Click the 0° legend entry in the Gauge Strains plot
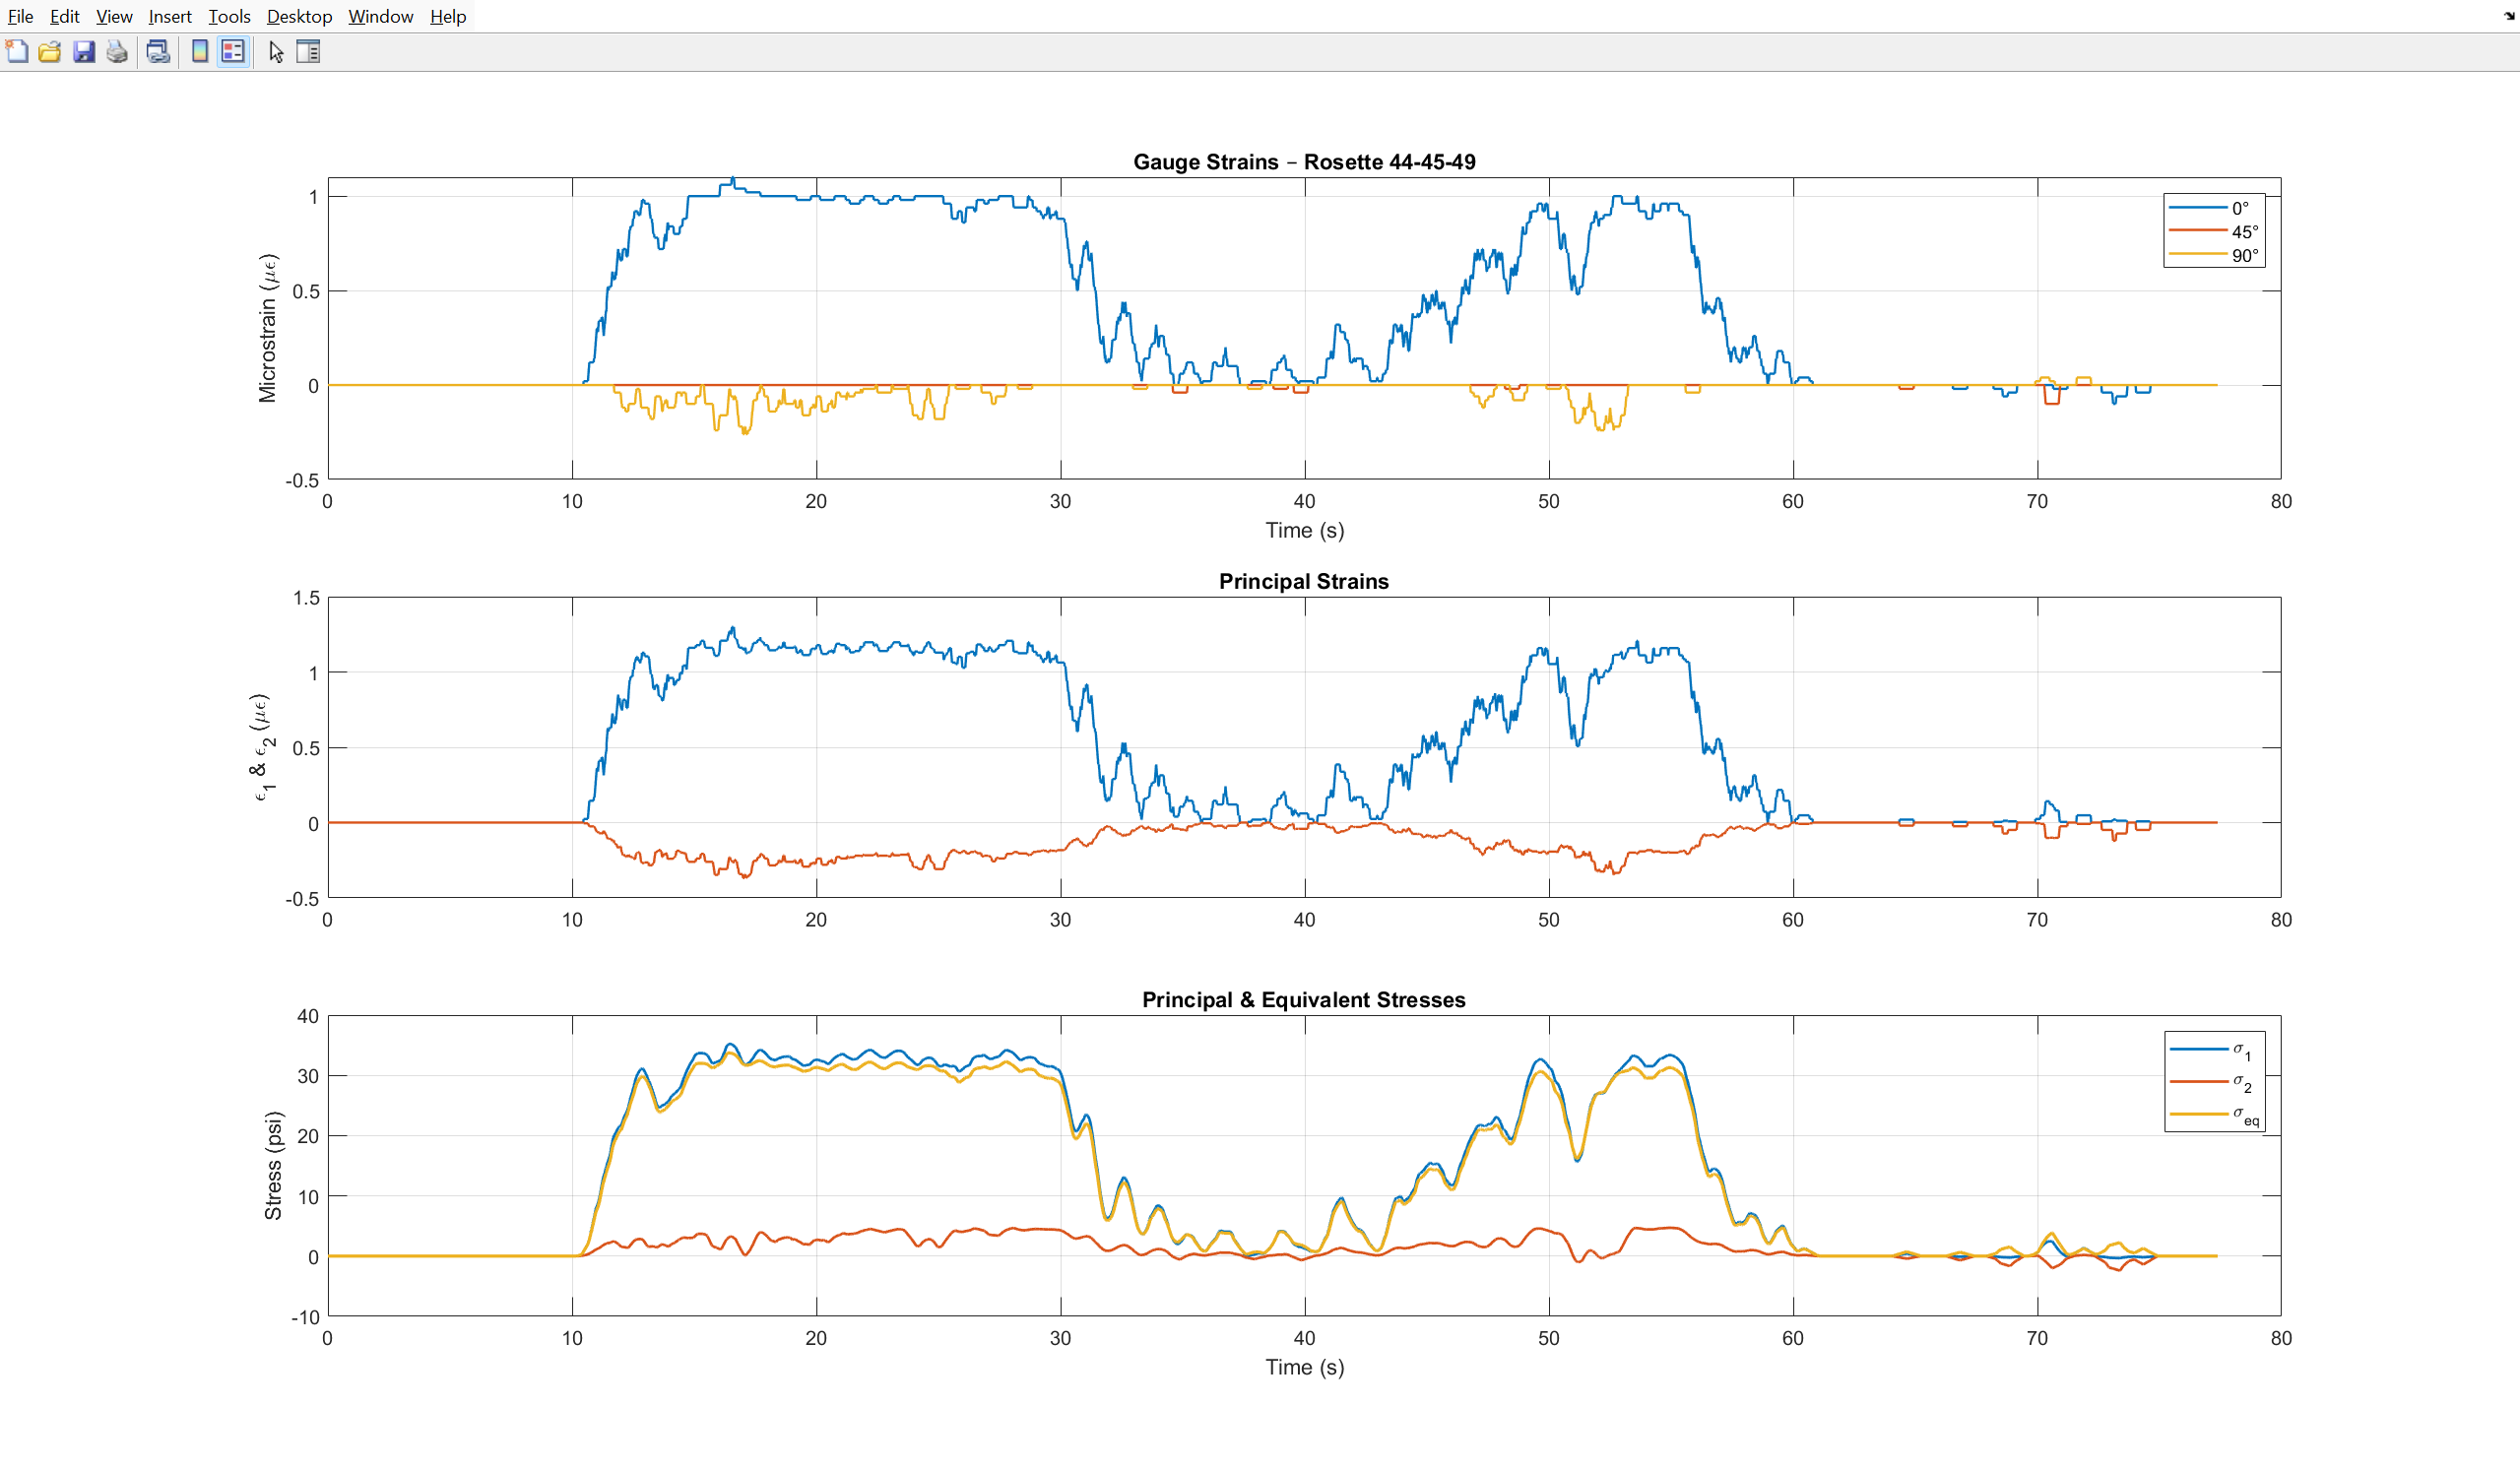 [2213, 208]
